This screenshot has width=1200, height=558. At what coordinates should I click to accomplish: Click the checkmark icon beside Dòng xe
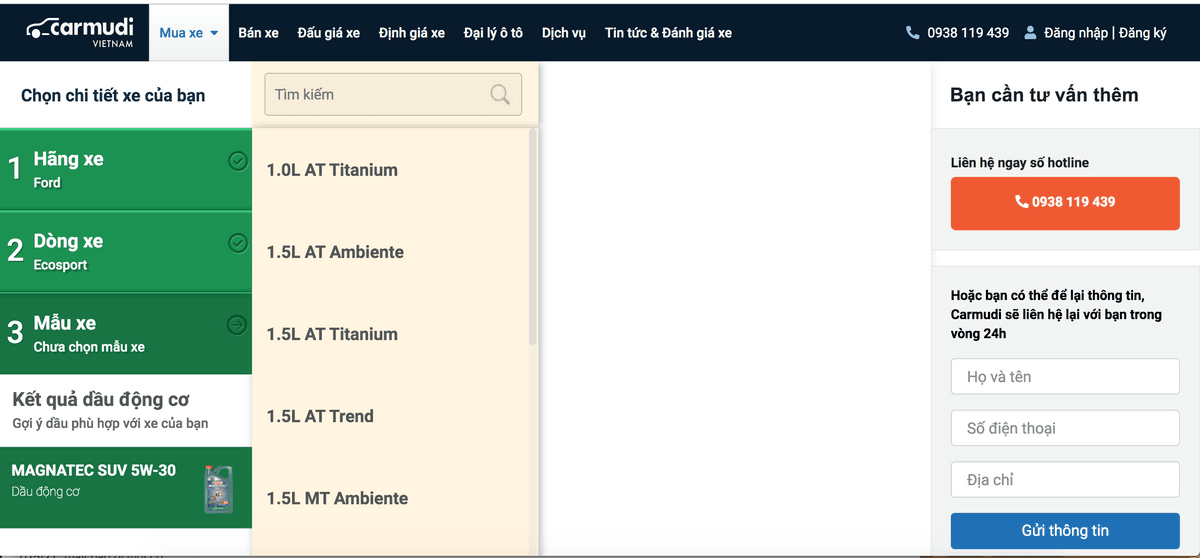238,242
